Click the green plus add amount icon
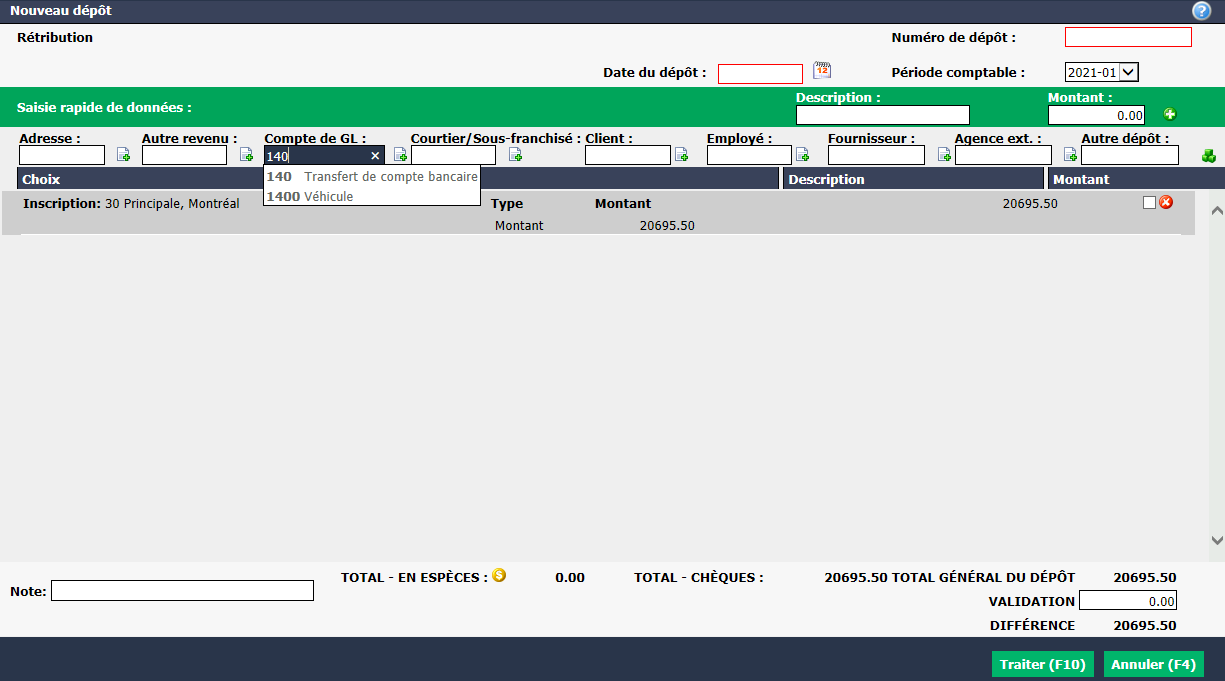Viewport: 1225px width, 681px height. tap(1169, 115)
